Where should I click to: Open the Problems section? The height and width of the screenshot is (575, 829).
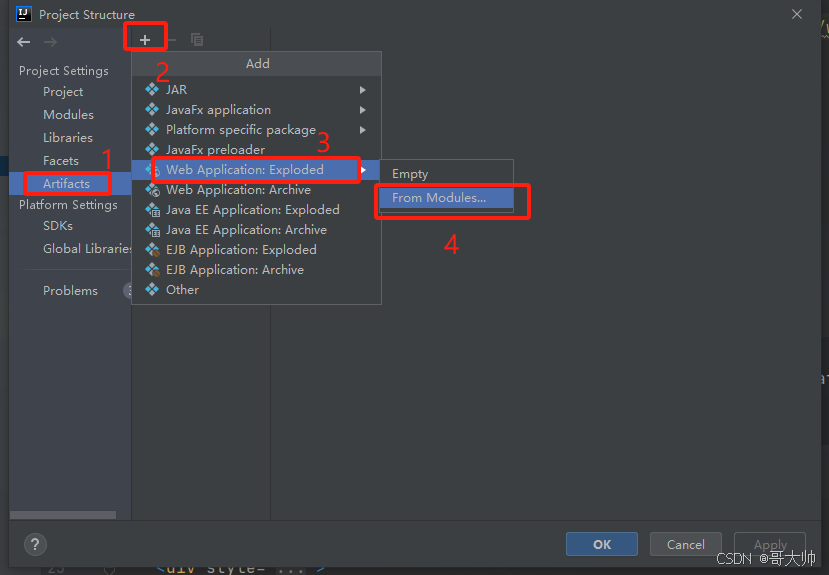[x=70, y=291]
